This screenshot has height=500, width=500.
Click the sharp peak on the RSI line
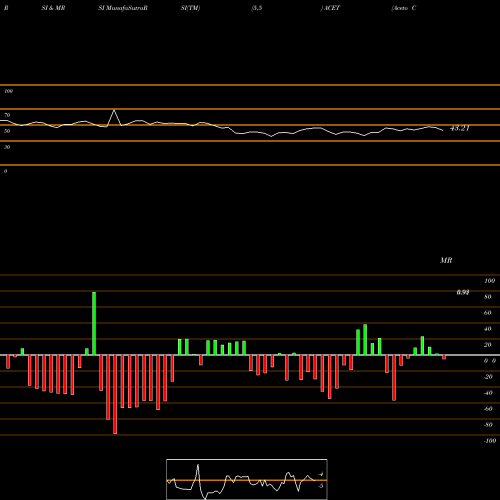114,111
